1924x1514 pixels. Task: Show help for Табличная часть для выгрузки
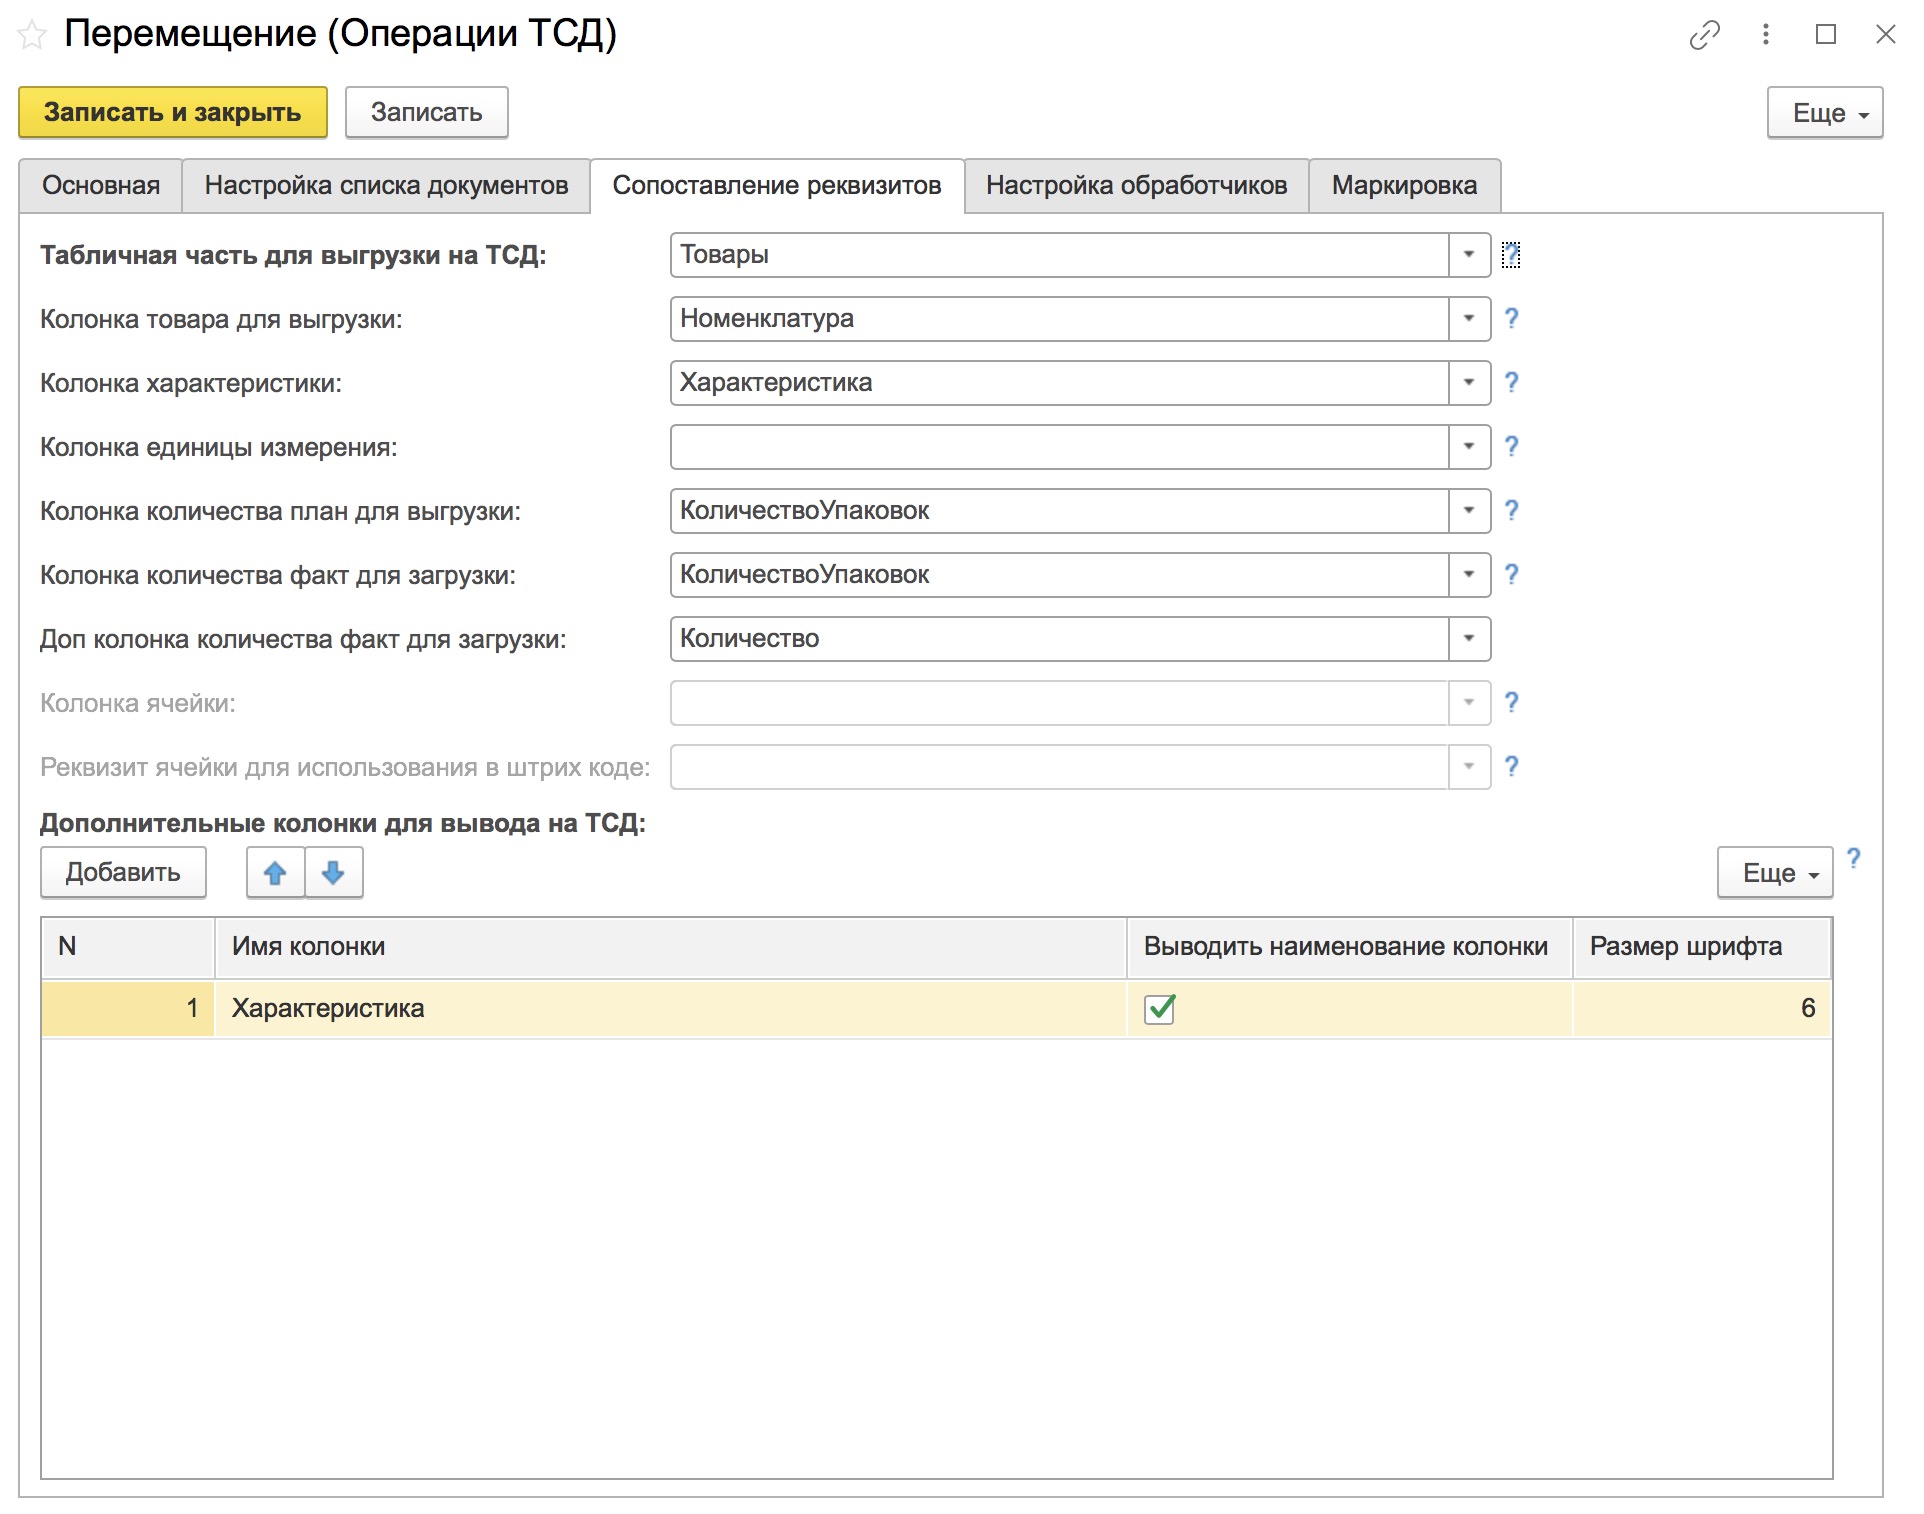tap(1511, 255)
